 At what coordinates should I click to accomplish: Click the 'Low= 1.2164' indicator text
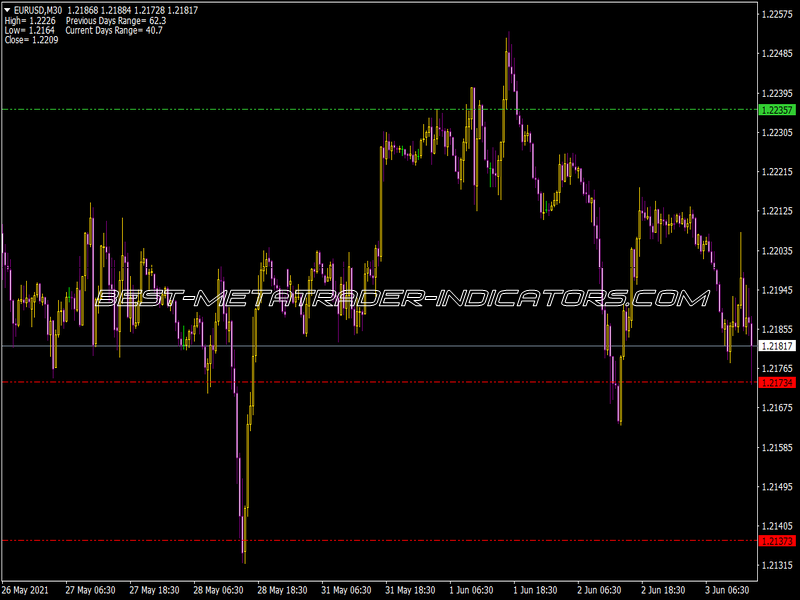tap(29, 31)
